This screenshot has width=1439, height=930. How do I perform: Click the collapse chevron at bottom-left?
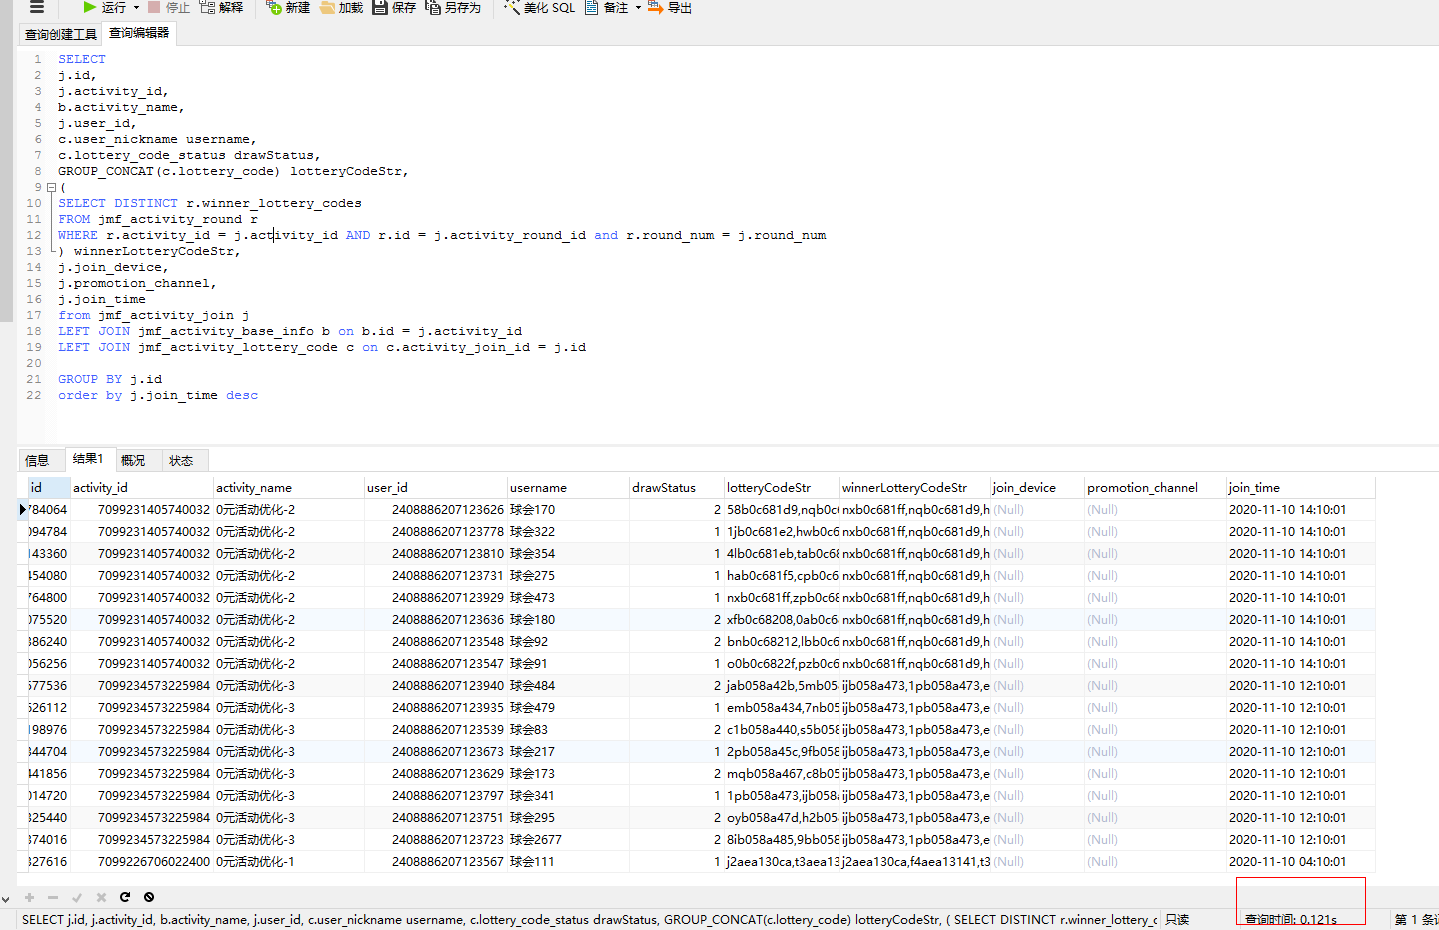[x=6, y=899]
